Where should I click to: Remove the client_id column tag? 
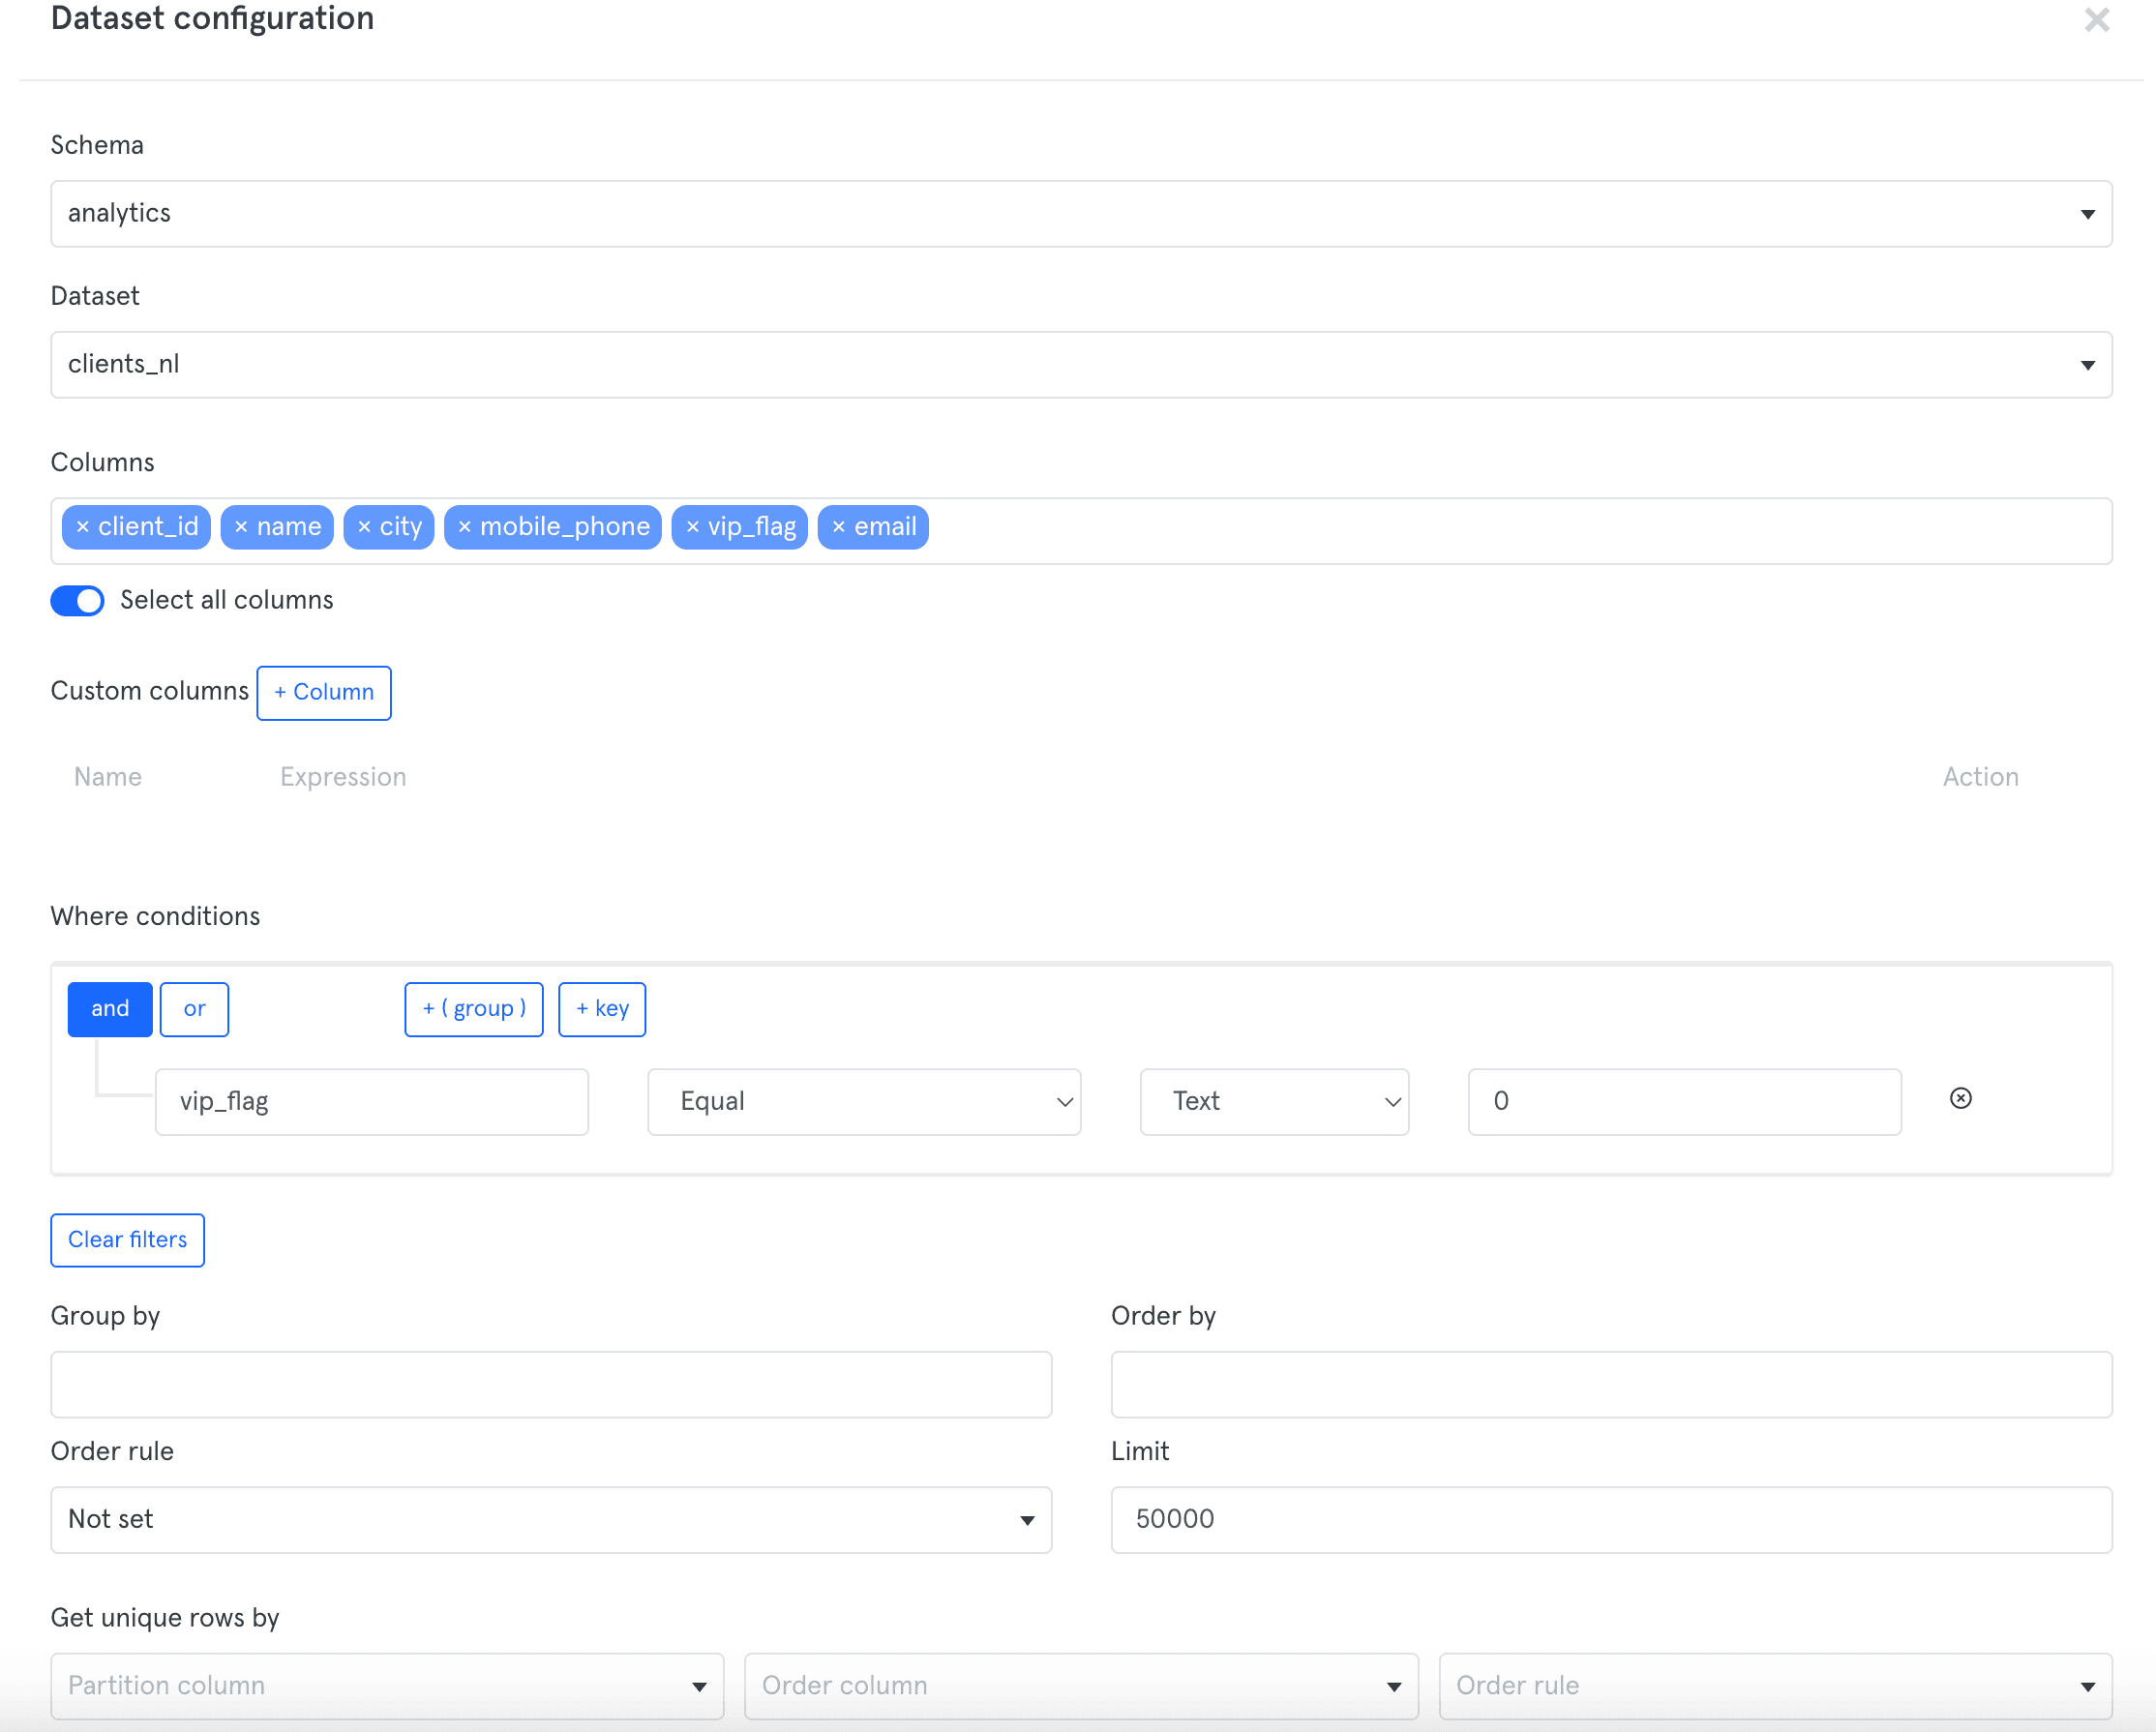[x=83, y=527]
